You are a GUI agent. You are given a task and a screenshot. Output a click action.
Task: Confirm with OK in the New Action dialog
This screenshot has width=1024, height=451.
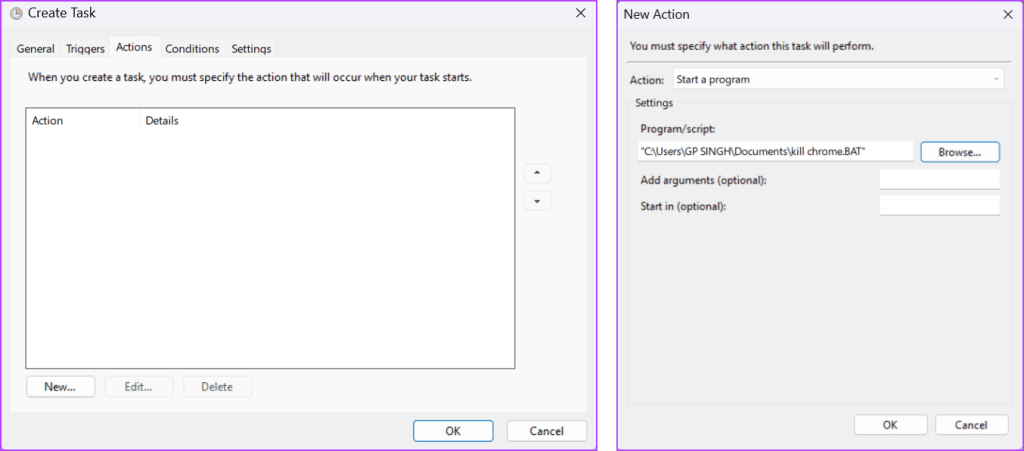click(890, 425)
